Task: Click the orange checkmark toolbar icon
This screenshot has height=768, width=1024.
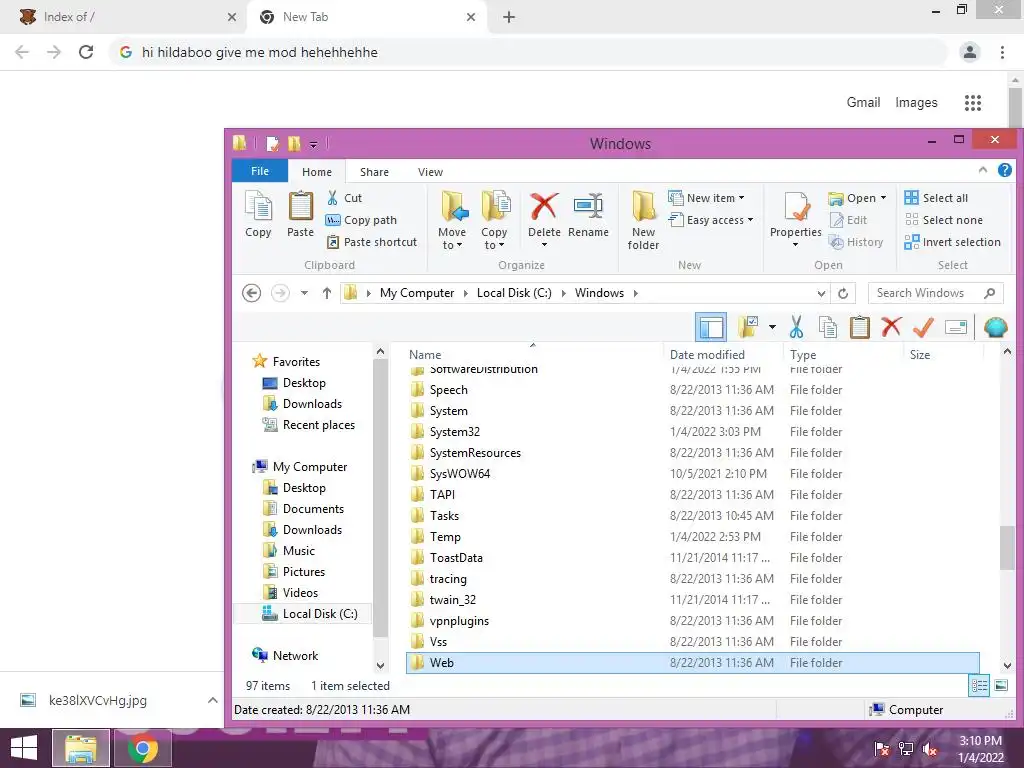Action: coord(923,327)
